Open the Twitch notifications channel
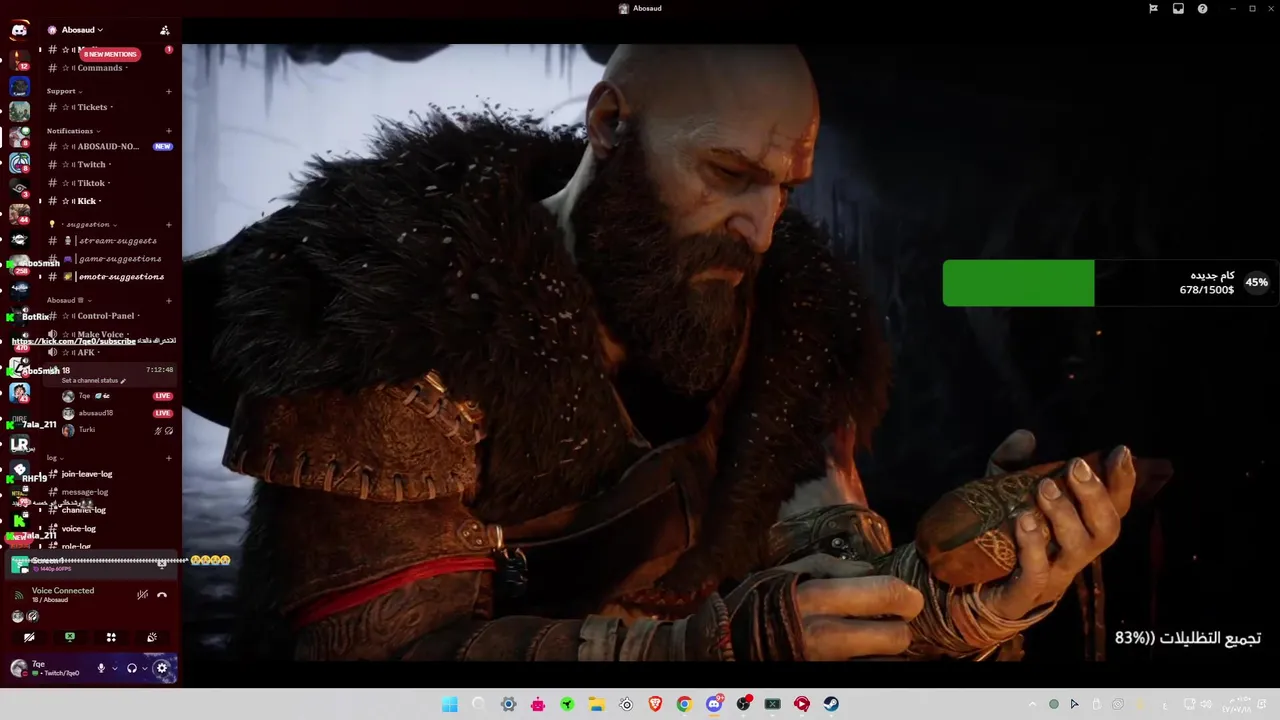The image size is (1280, 720). tap(92, 165)
